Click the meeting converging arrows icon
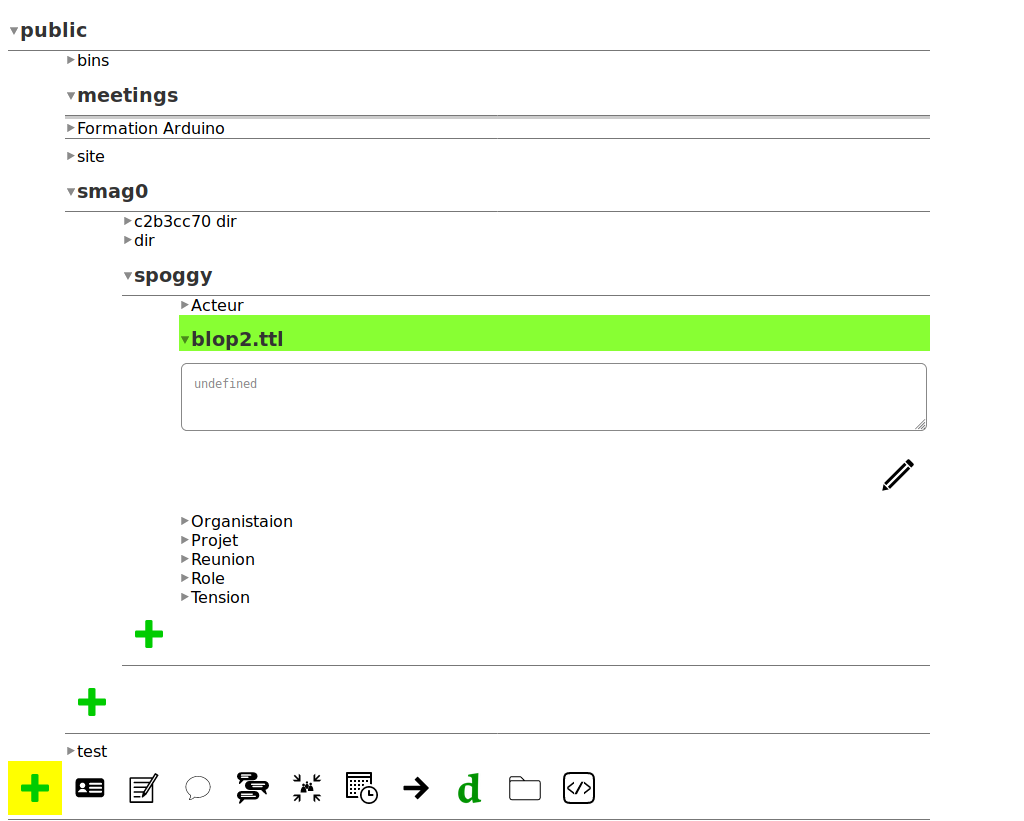 coord(307,788)
